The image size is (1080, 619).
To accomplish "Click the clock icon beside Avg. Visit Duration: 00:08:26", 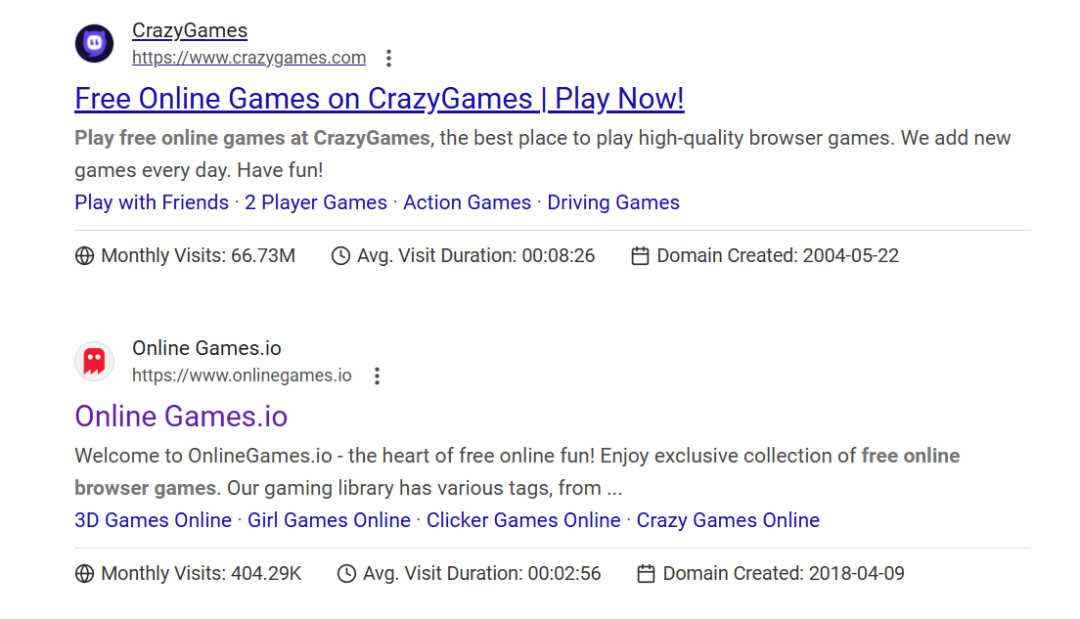I will 340,256.
